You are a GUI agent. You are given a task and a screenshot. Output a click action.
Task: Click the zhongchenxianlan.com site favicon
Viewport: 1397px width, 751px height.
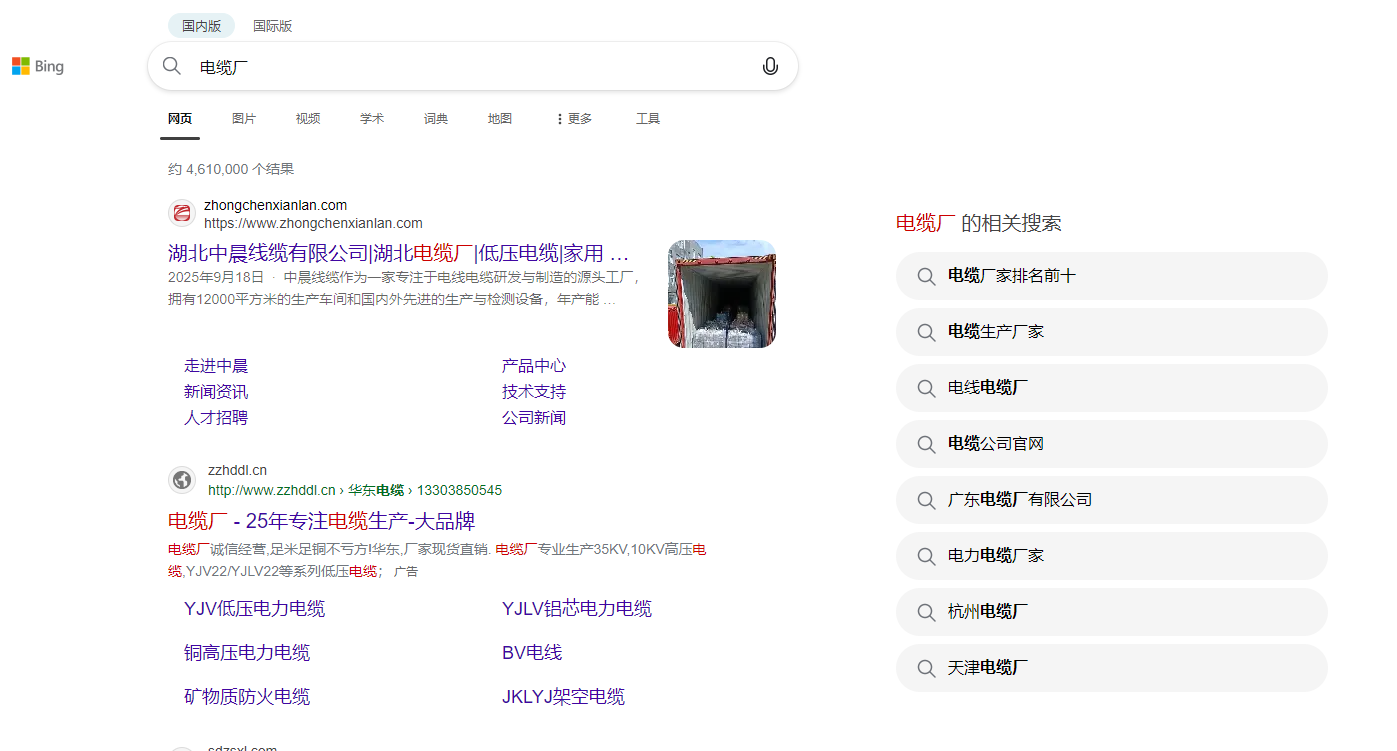click(x=182, y=213)
